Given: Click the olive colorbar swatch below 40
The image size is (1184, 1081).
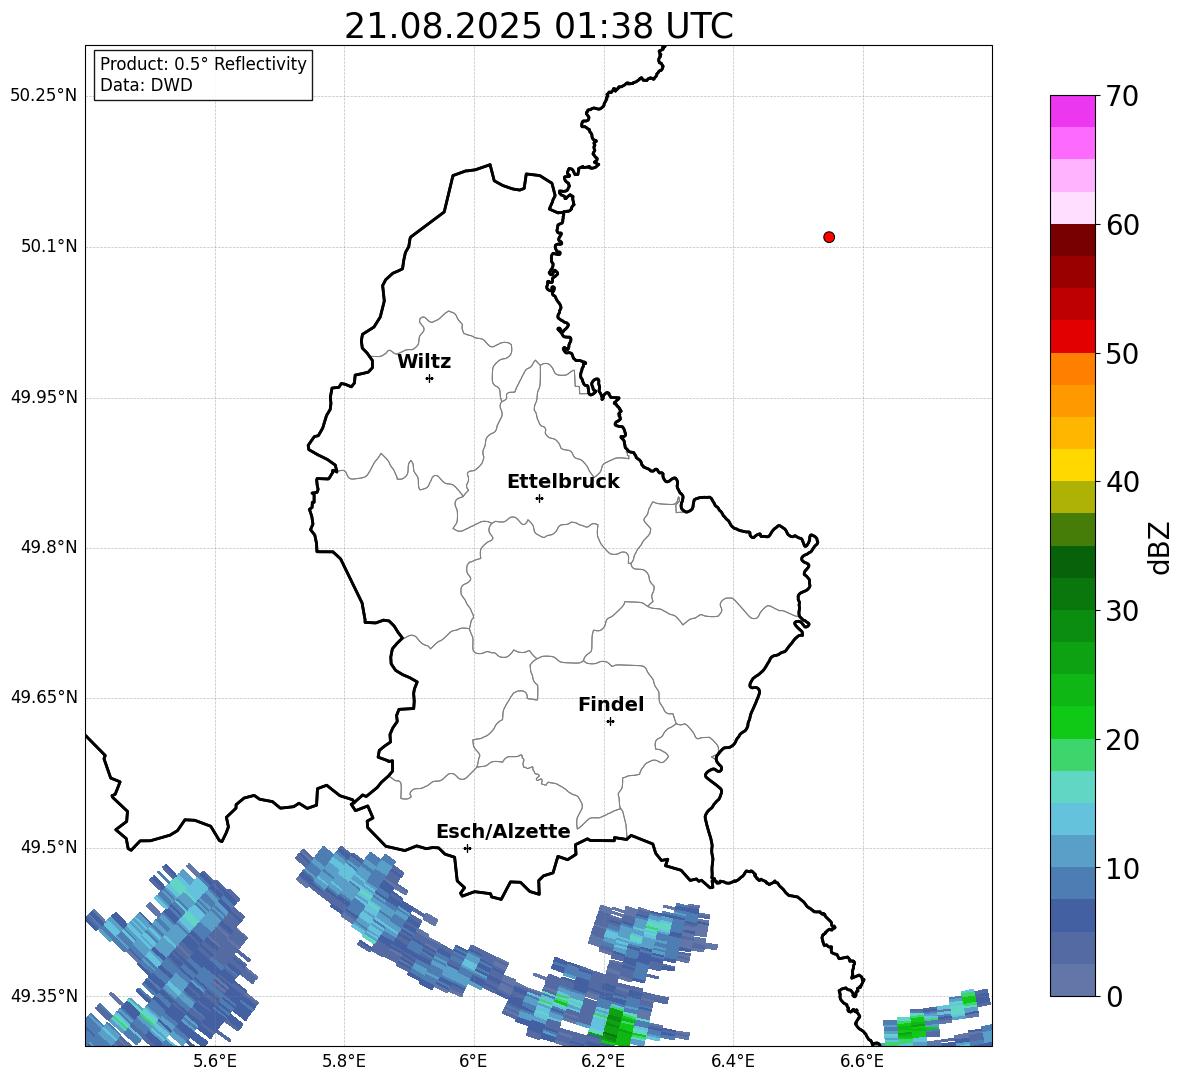Looking at the screenshot, I should point(1072,497).
